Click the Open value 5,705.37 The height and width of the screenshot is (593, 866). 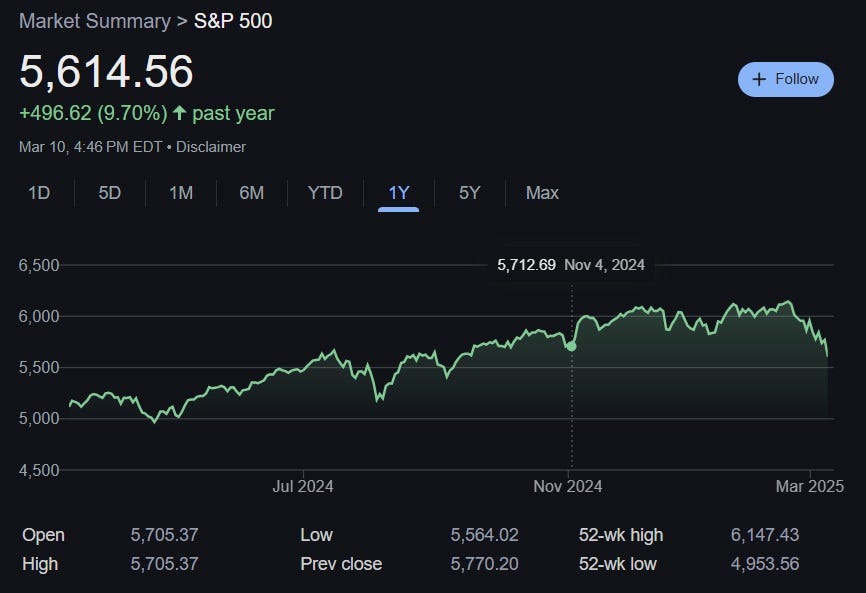164,534
